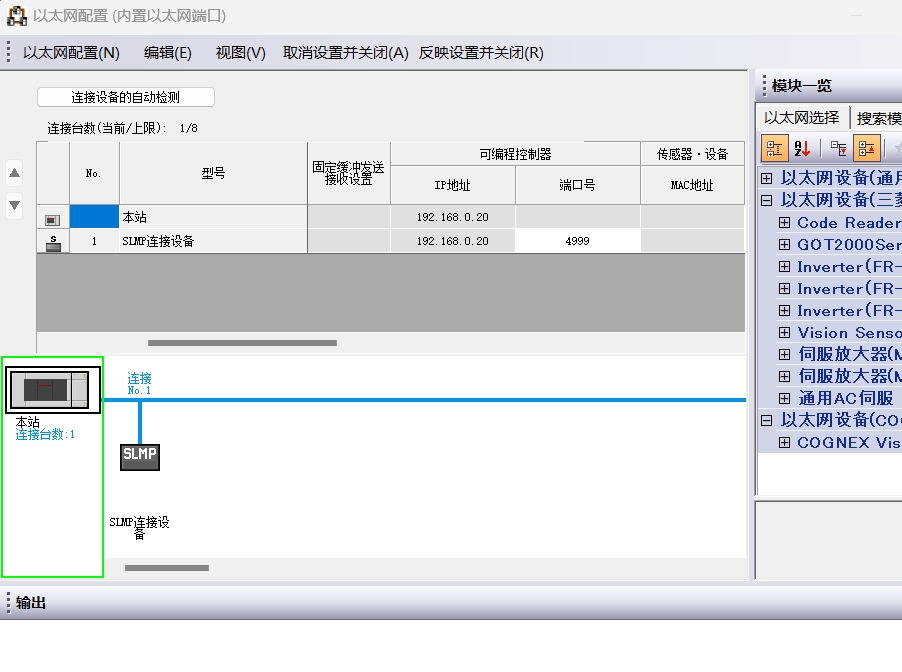The height and width of the screenshot is (672, 902).
Task: Click the collapse all tree icon
Action: (867, 149)
